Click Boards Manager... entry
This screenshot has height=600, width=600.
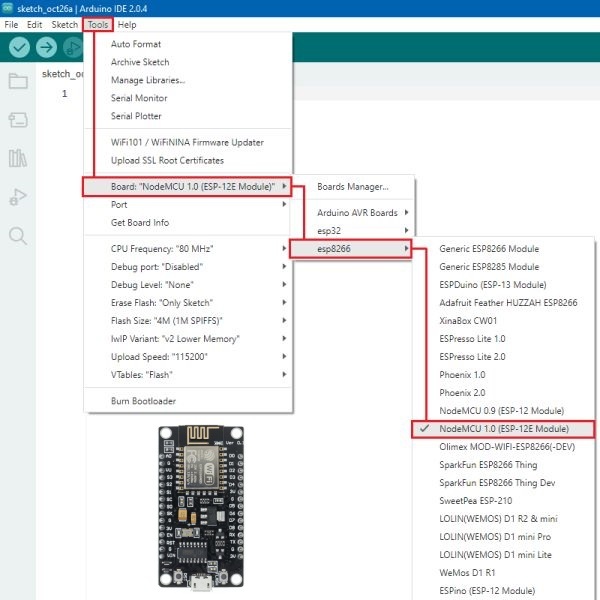tap(352, 186)
